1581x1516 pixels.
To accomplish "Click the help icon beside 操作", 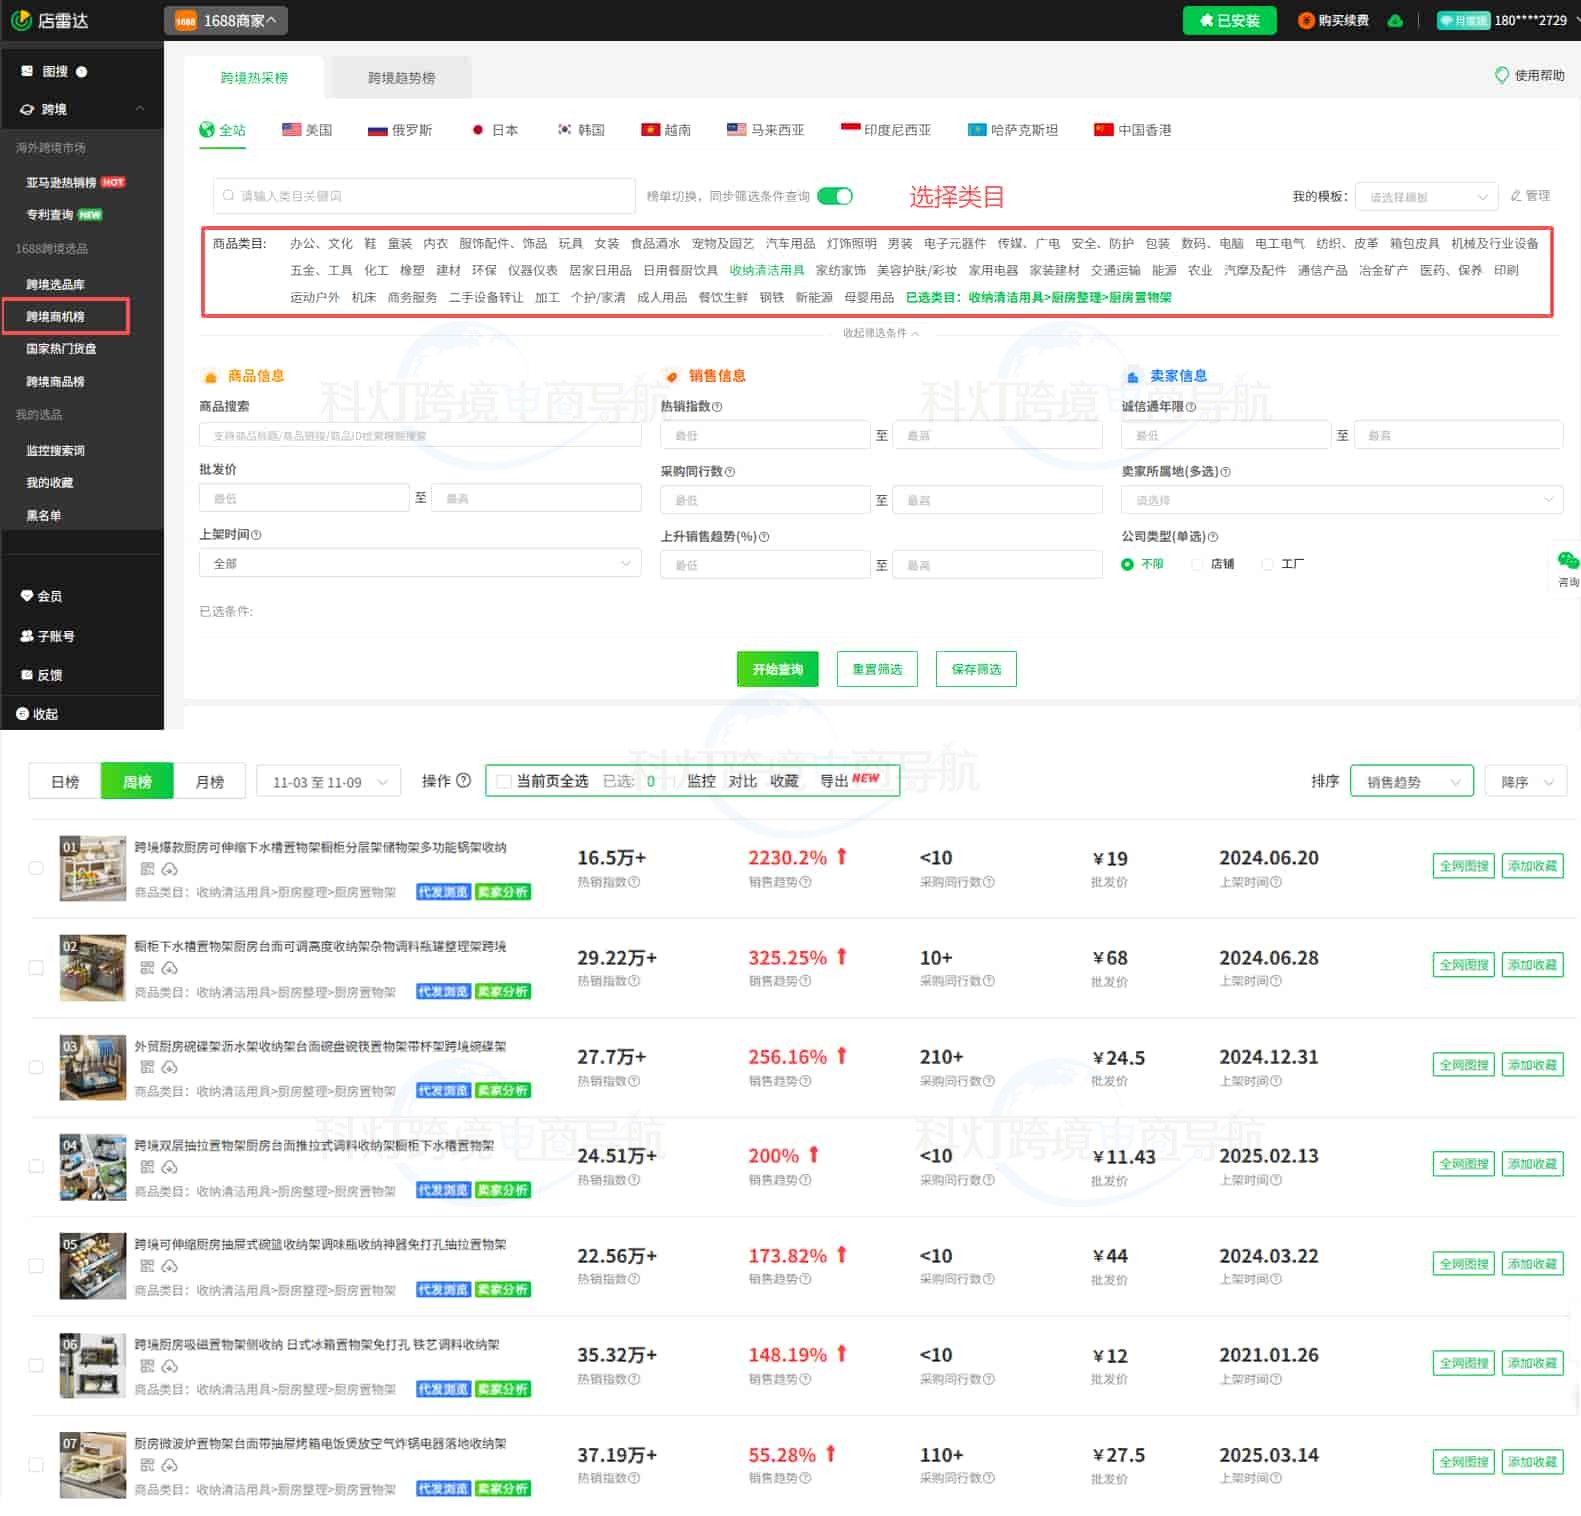I will click(x=463, y=781).
